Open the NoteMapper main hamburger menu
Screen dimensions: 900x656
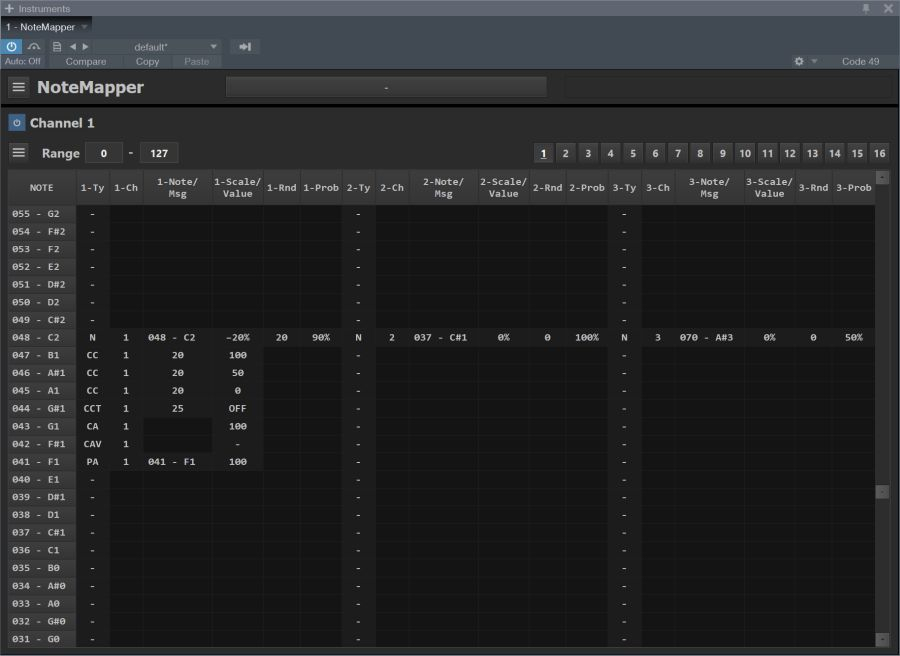[x=19, y=87]
